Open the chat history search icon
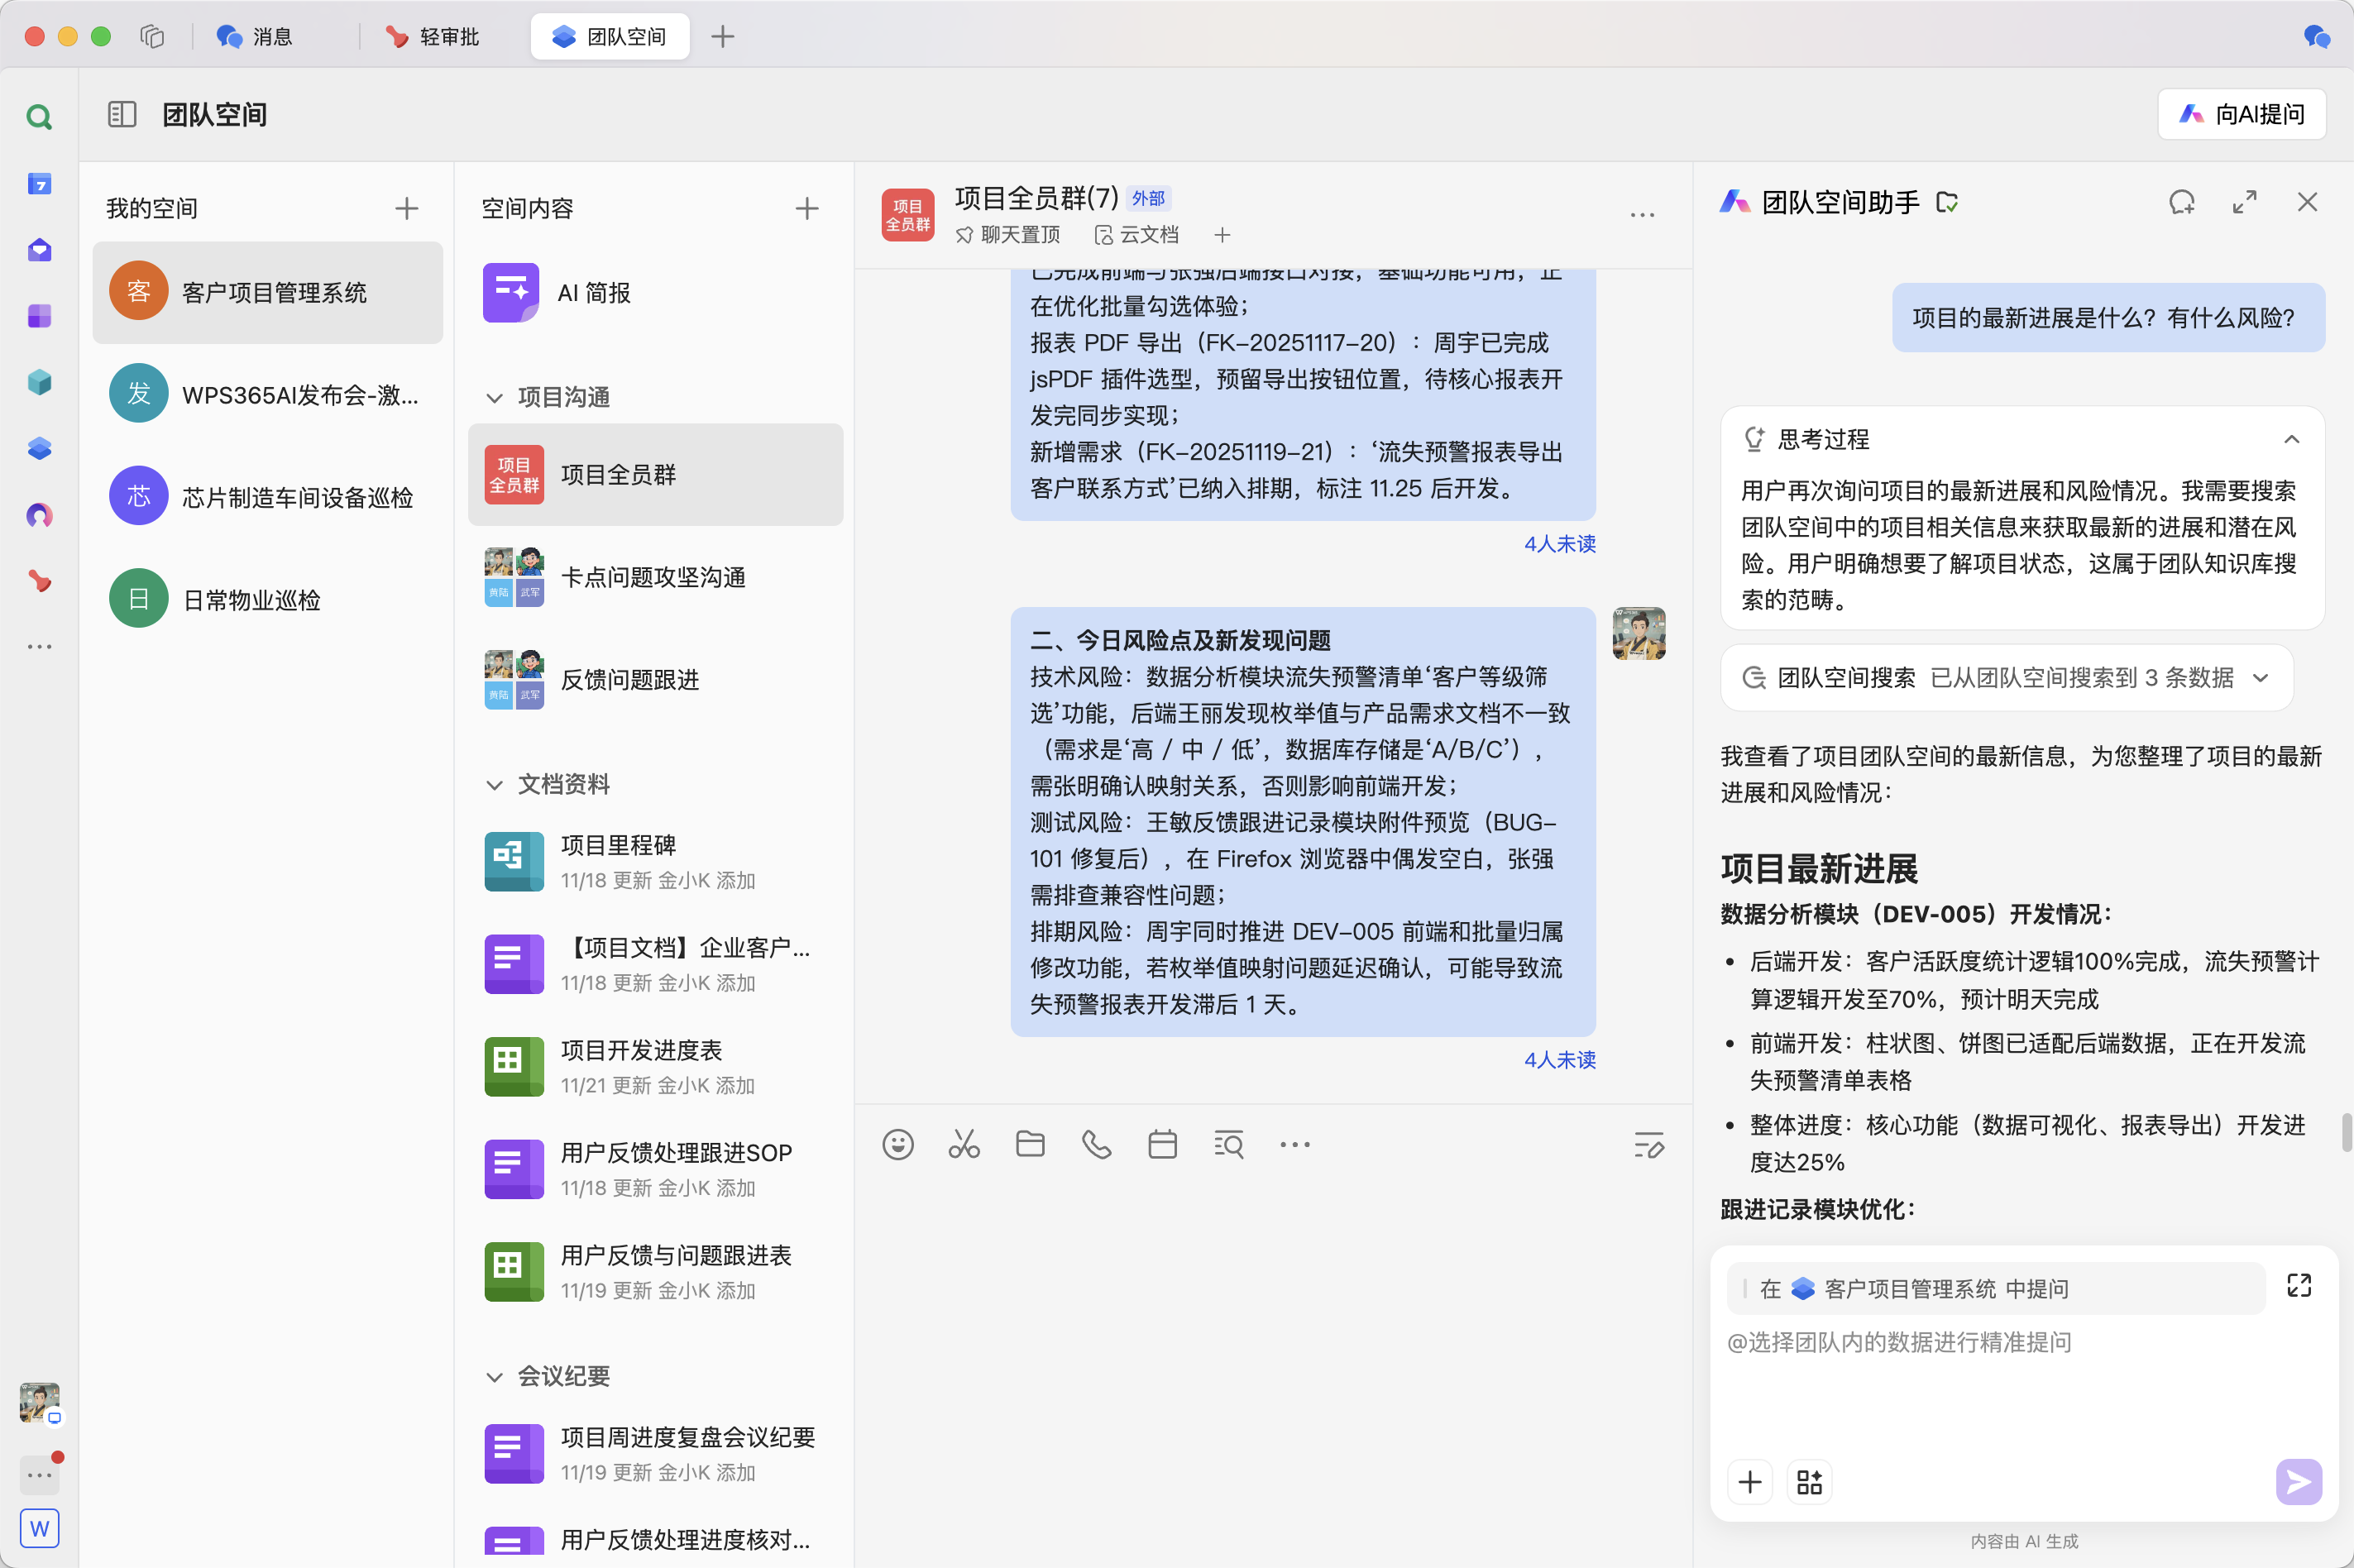This screenshot has width=2354, height=1568. point(1228,1144)
